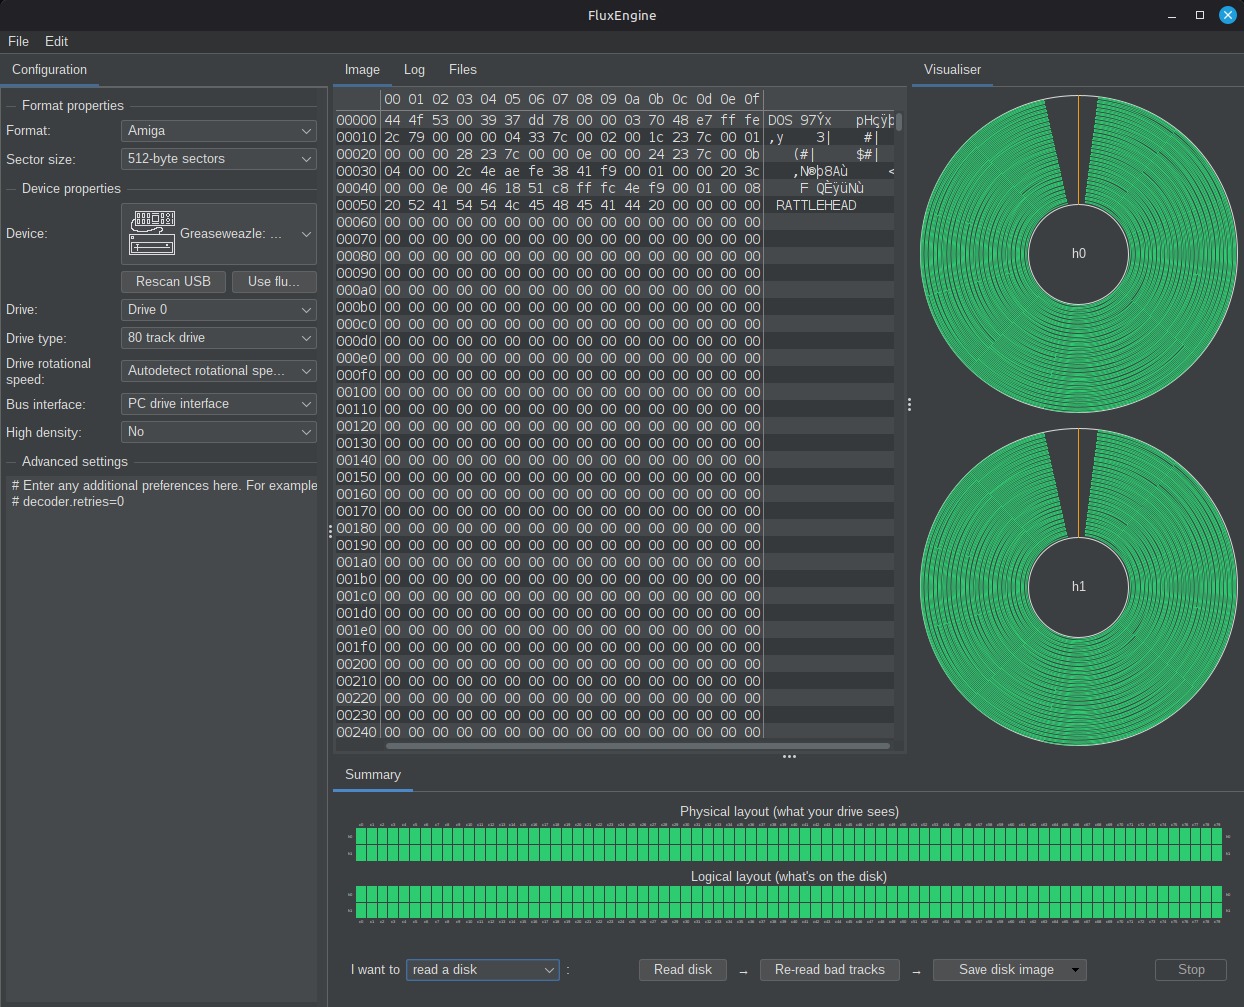The height and width of the screenshot is (1007, 1244).
Task: Click hex offset row 00000
Action: tap(356, 120)
